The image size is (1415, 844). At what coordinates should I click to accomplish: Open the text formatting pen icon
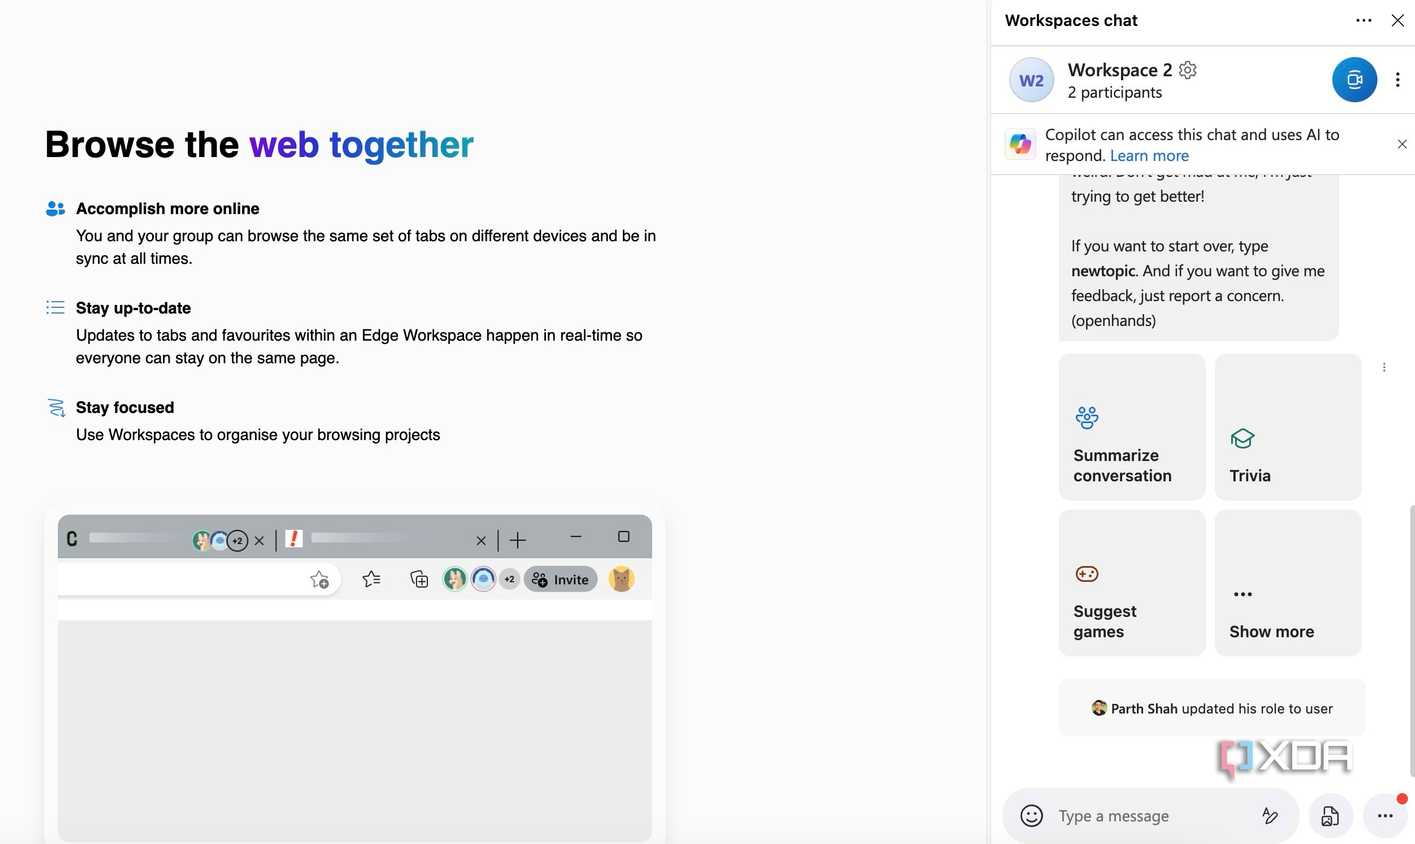[x=1270, y=816]
